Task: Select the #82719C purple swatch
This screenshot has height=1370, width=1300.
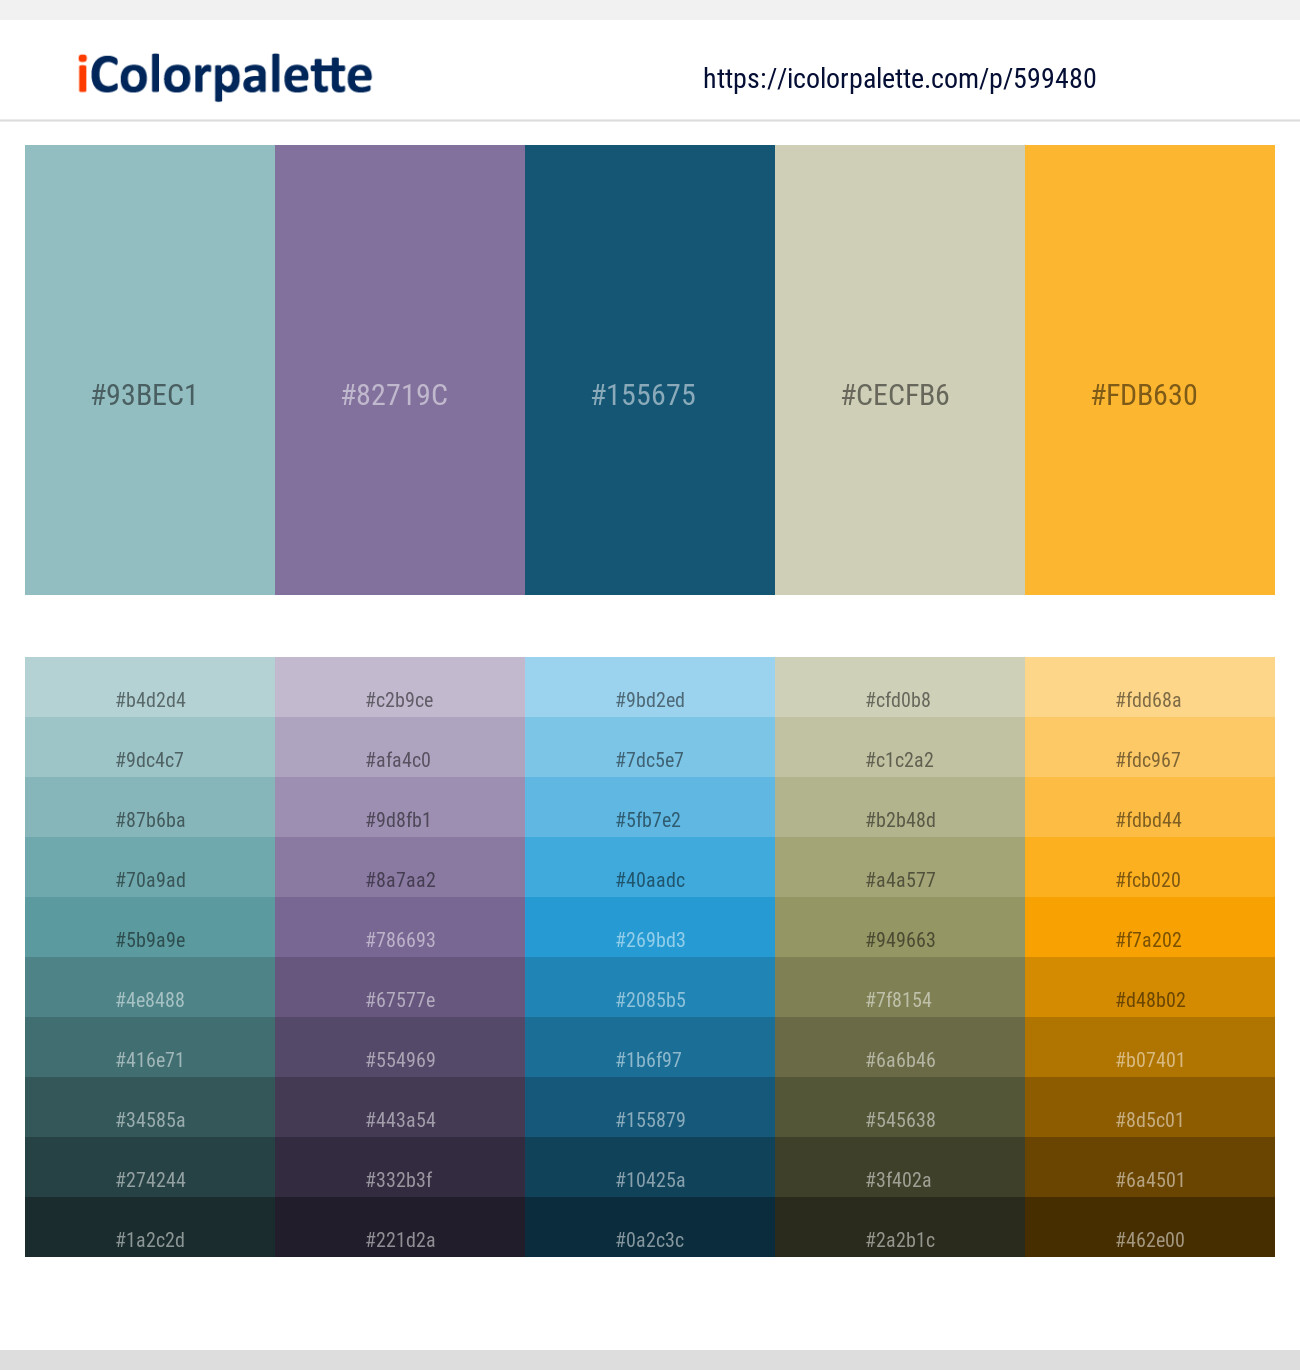Action: (400, 370)
